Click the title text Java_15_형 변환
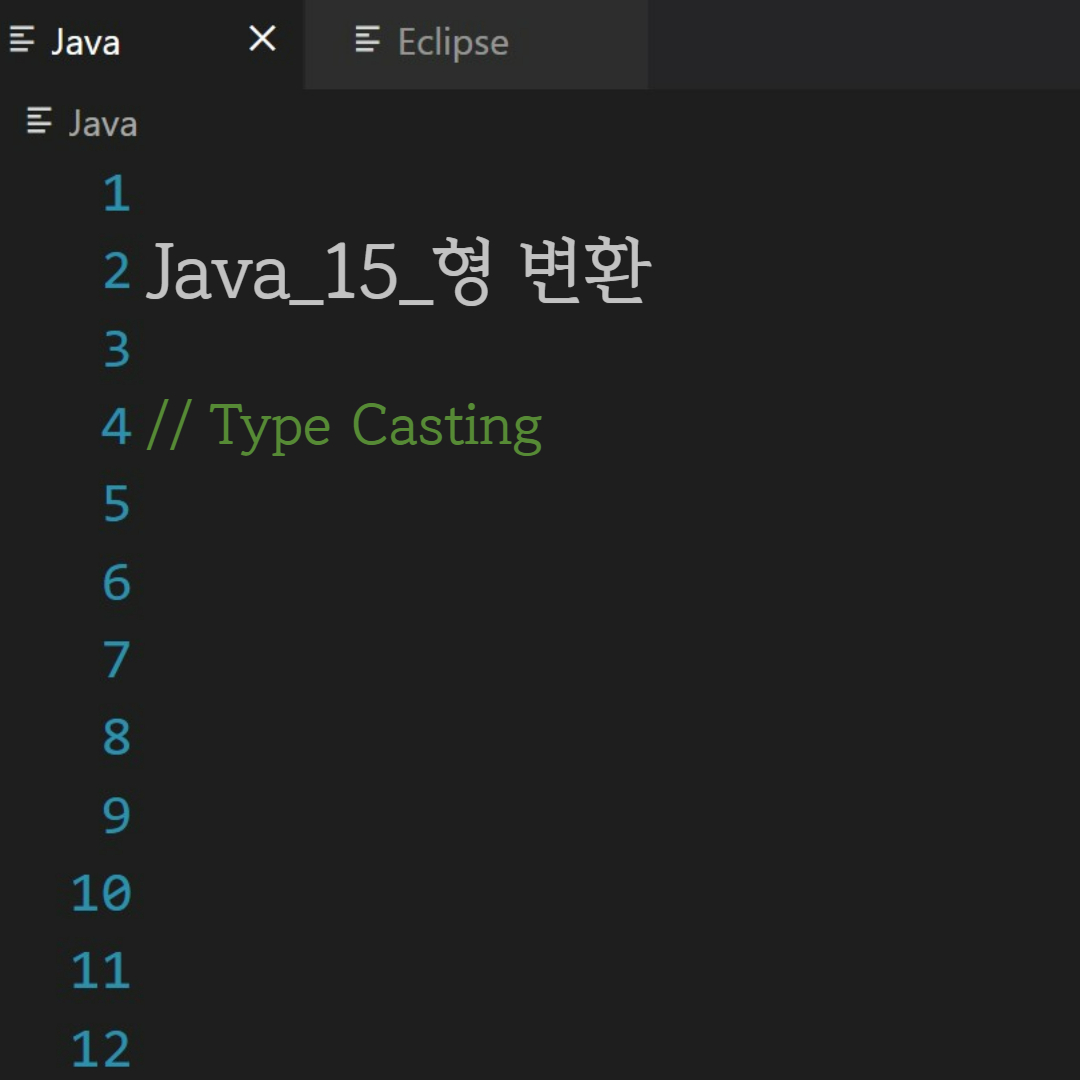This screenshot has width=1080, height=1080. 398,271
